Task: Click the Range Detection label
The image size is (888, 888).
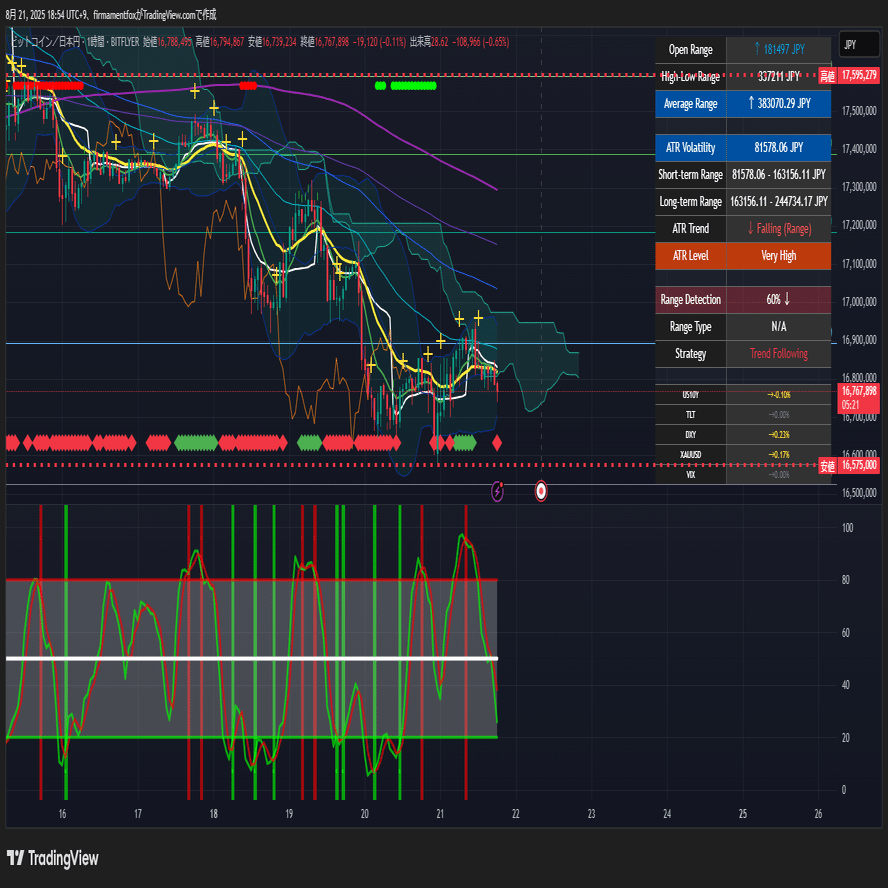Action: pyautogui.click(x=690, y=300)
